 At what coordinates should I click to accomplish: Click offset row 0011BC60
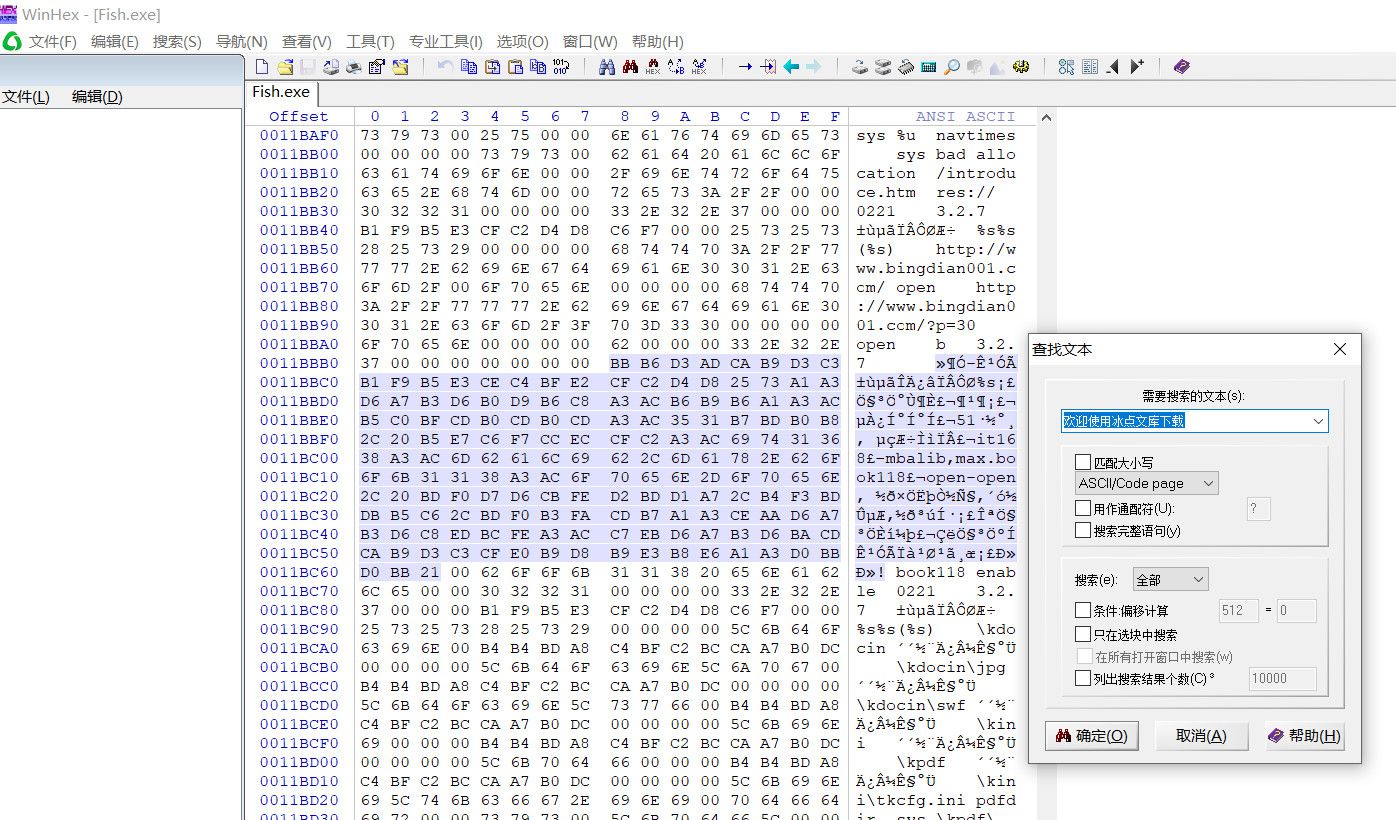pyautogui.click(x=299, y=572)
